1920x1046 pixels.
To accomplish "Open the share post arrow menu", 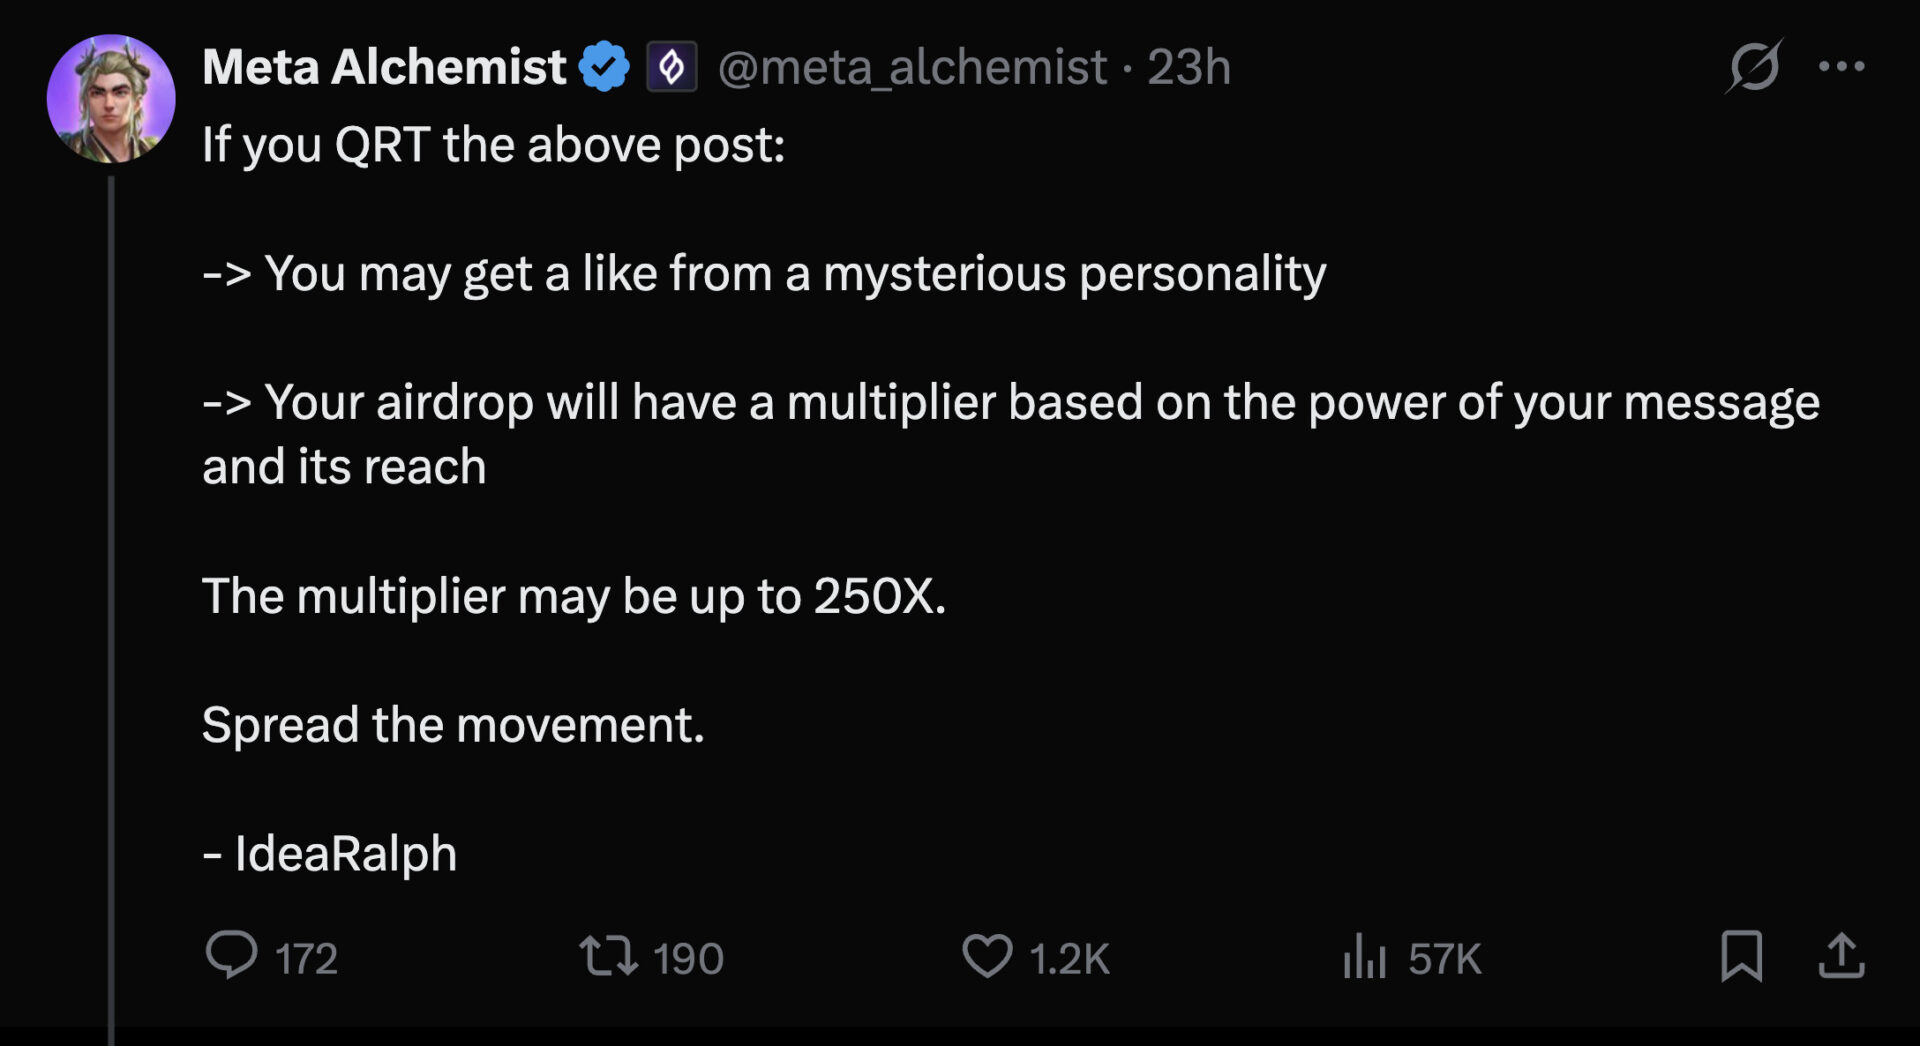I will [1841, 955].
